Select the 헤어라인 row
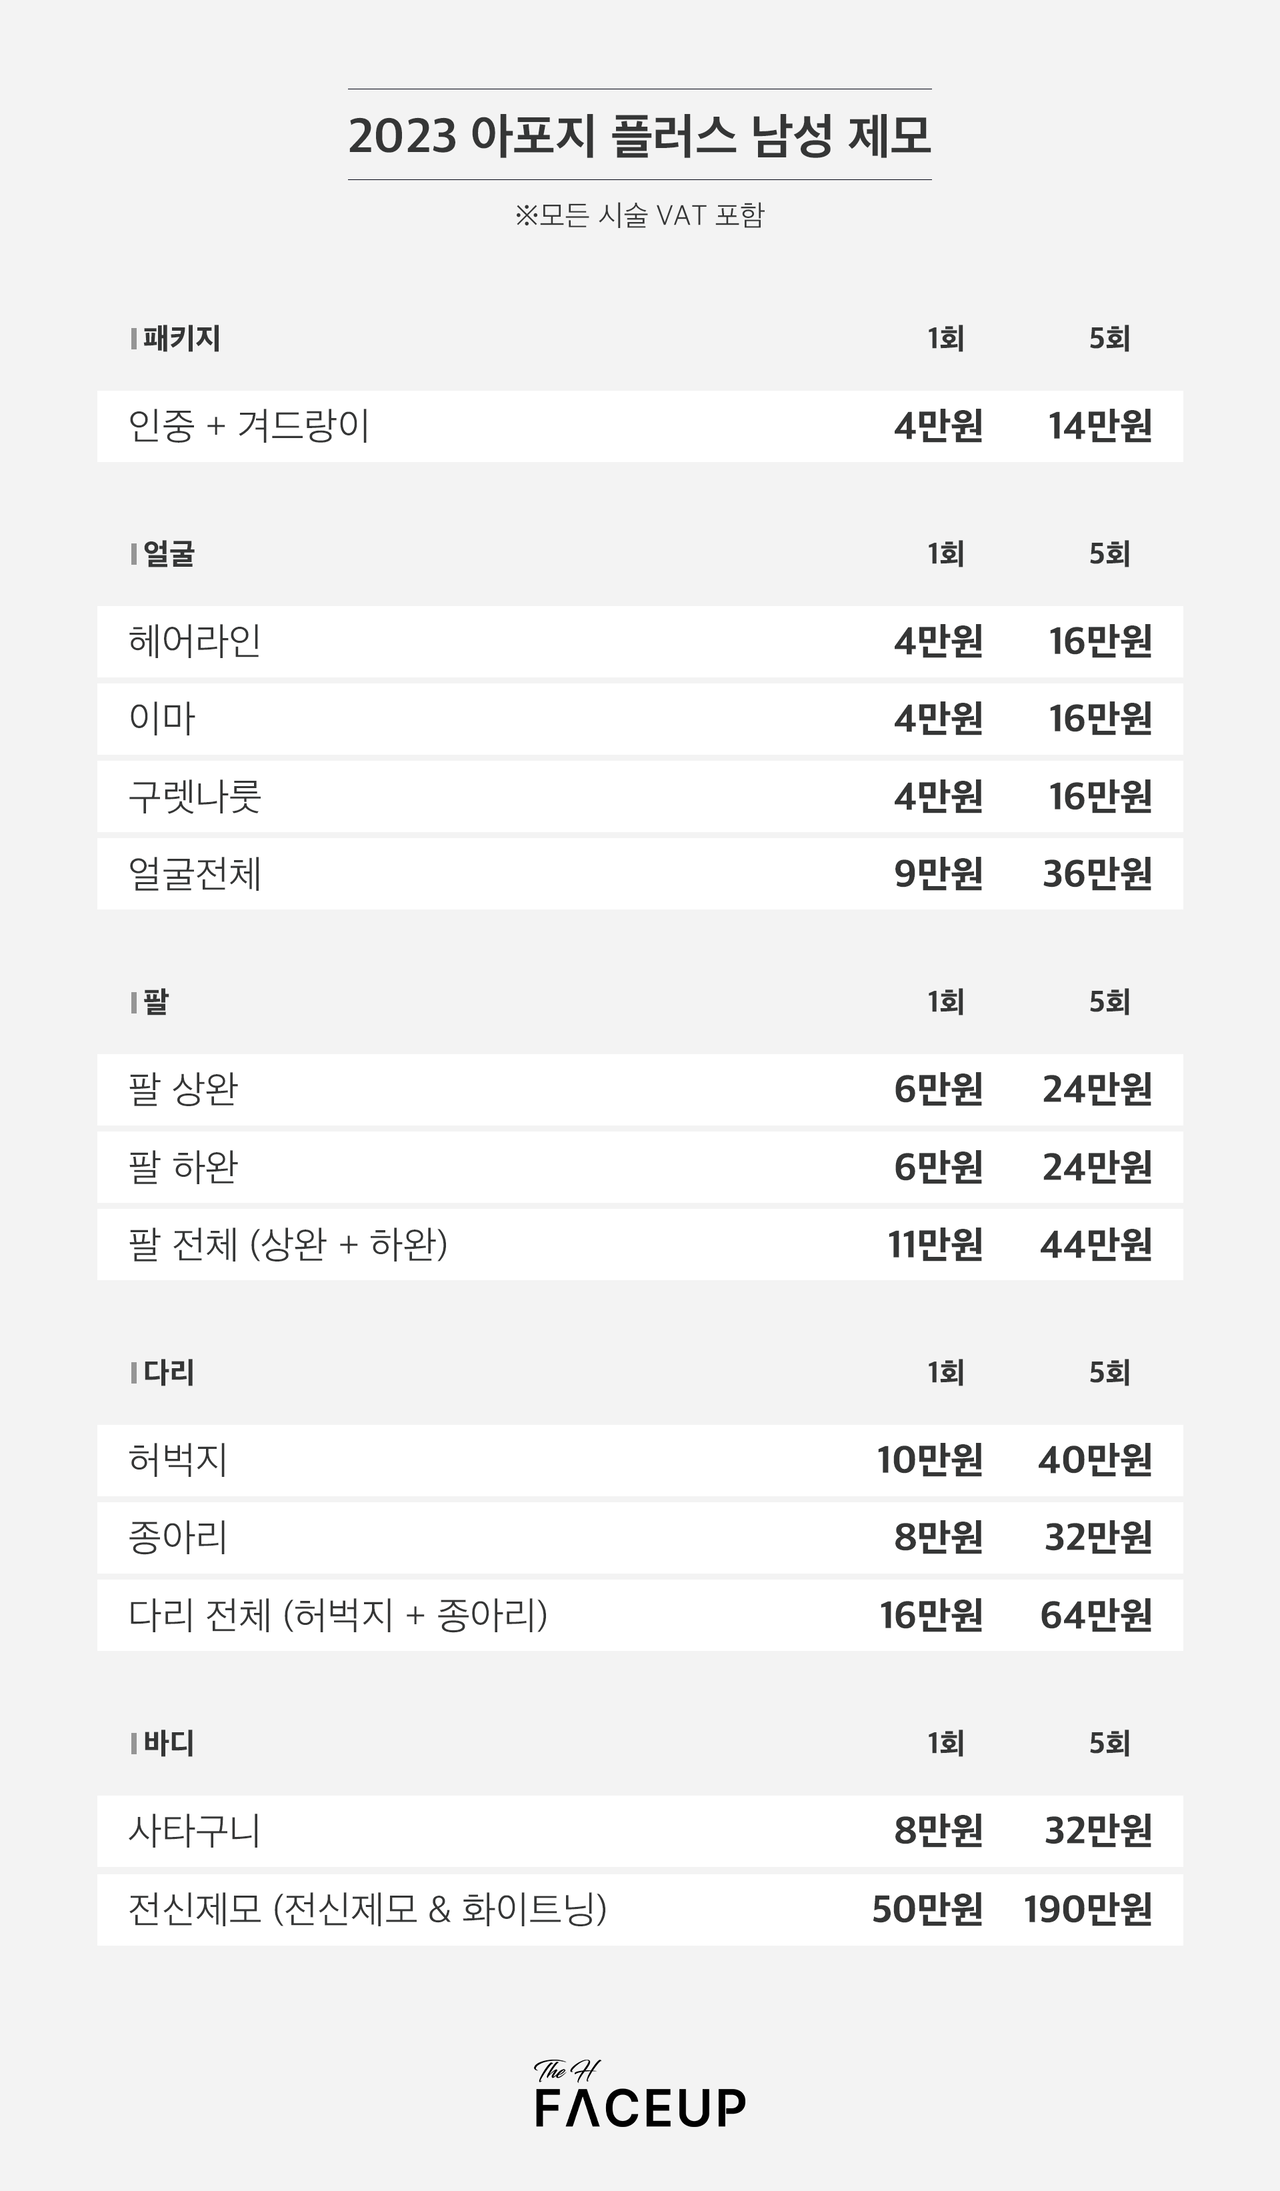This screenshot has height=2191, width=1280. coord(640,641)
